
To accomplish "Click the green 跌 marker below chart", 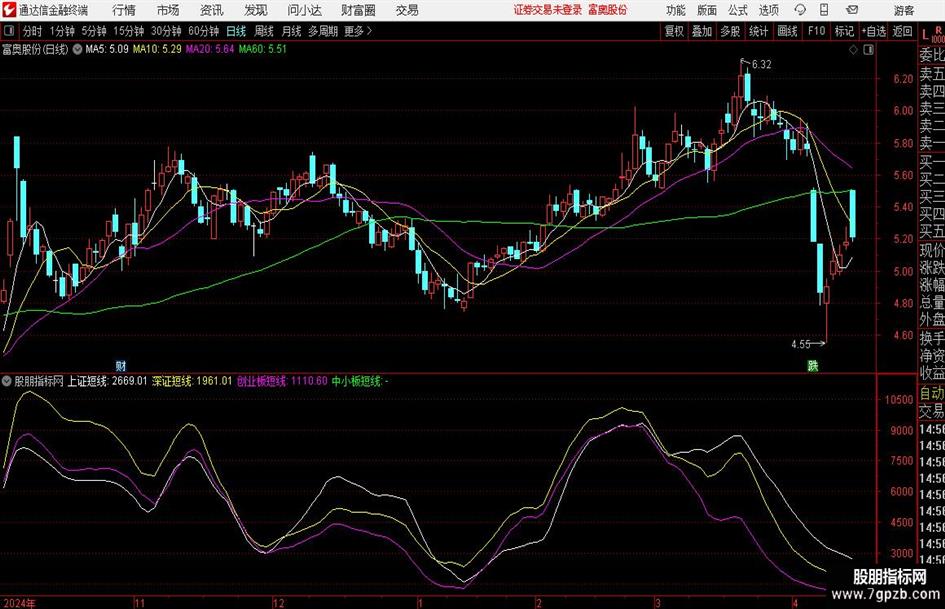I will [x=813, y=365].
